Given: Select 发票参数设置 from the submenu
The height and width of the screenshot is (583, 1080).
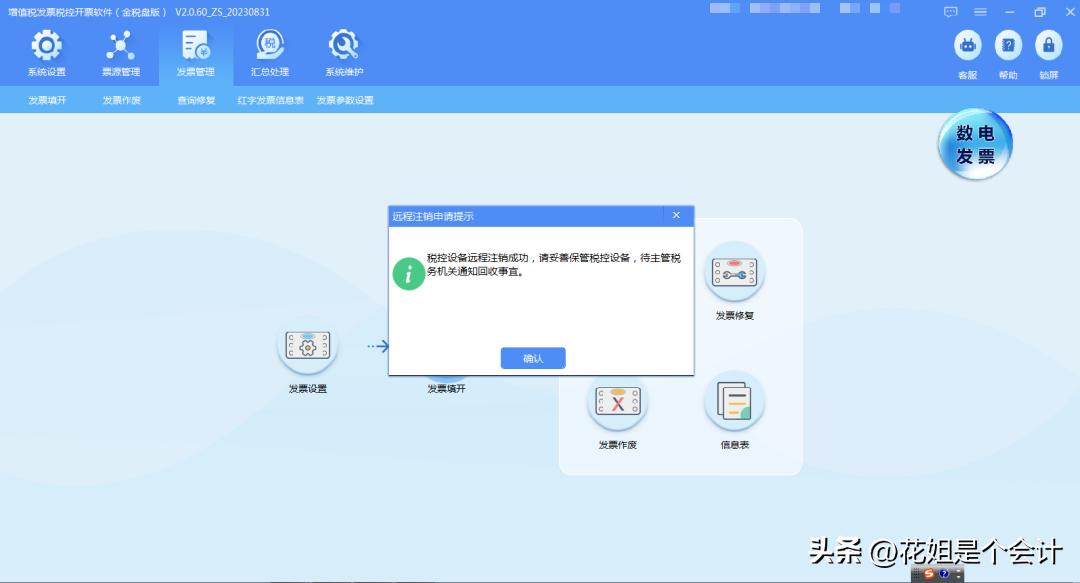Looking at the screenshot, I should tap(346, 100).
